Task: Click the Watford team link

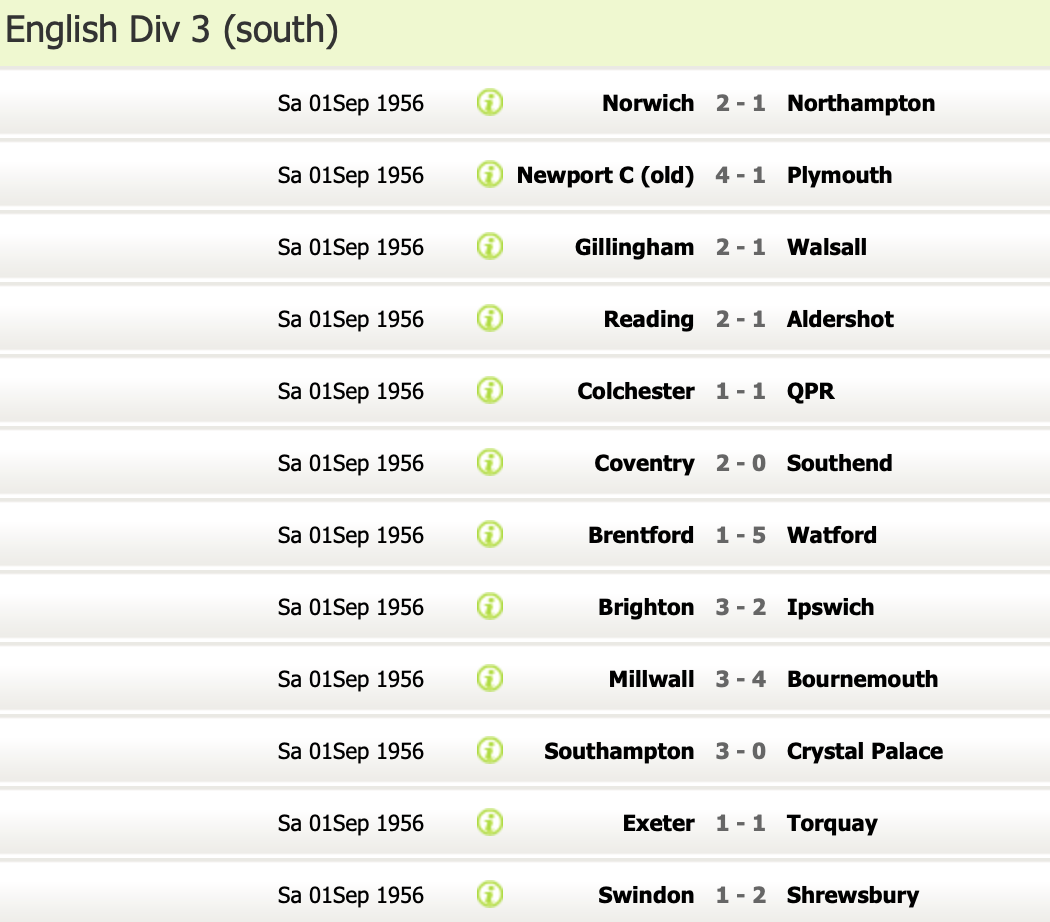Action: [x=832, y=535]
